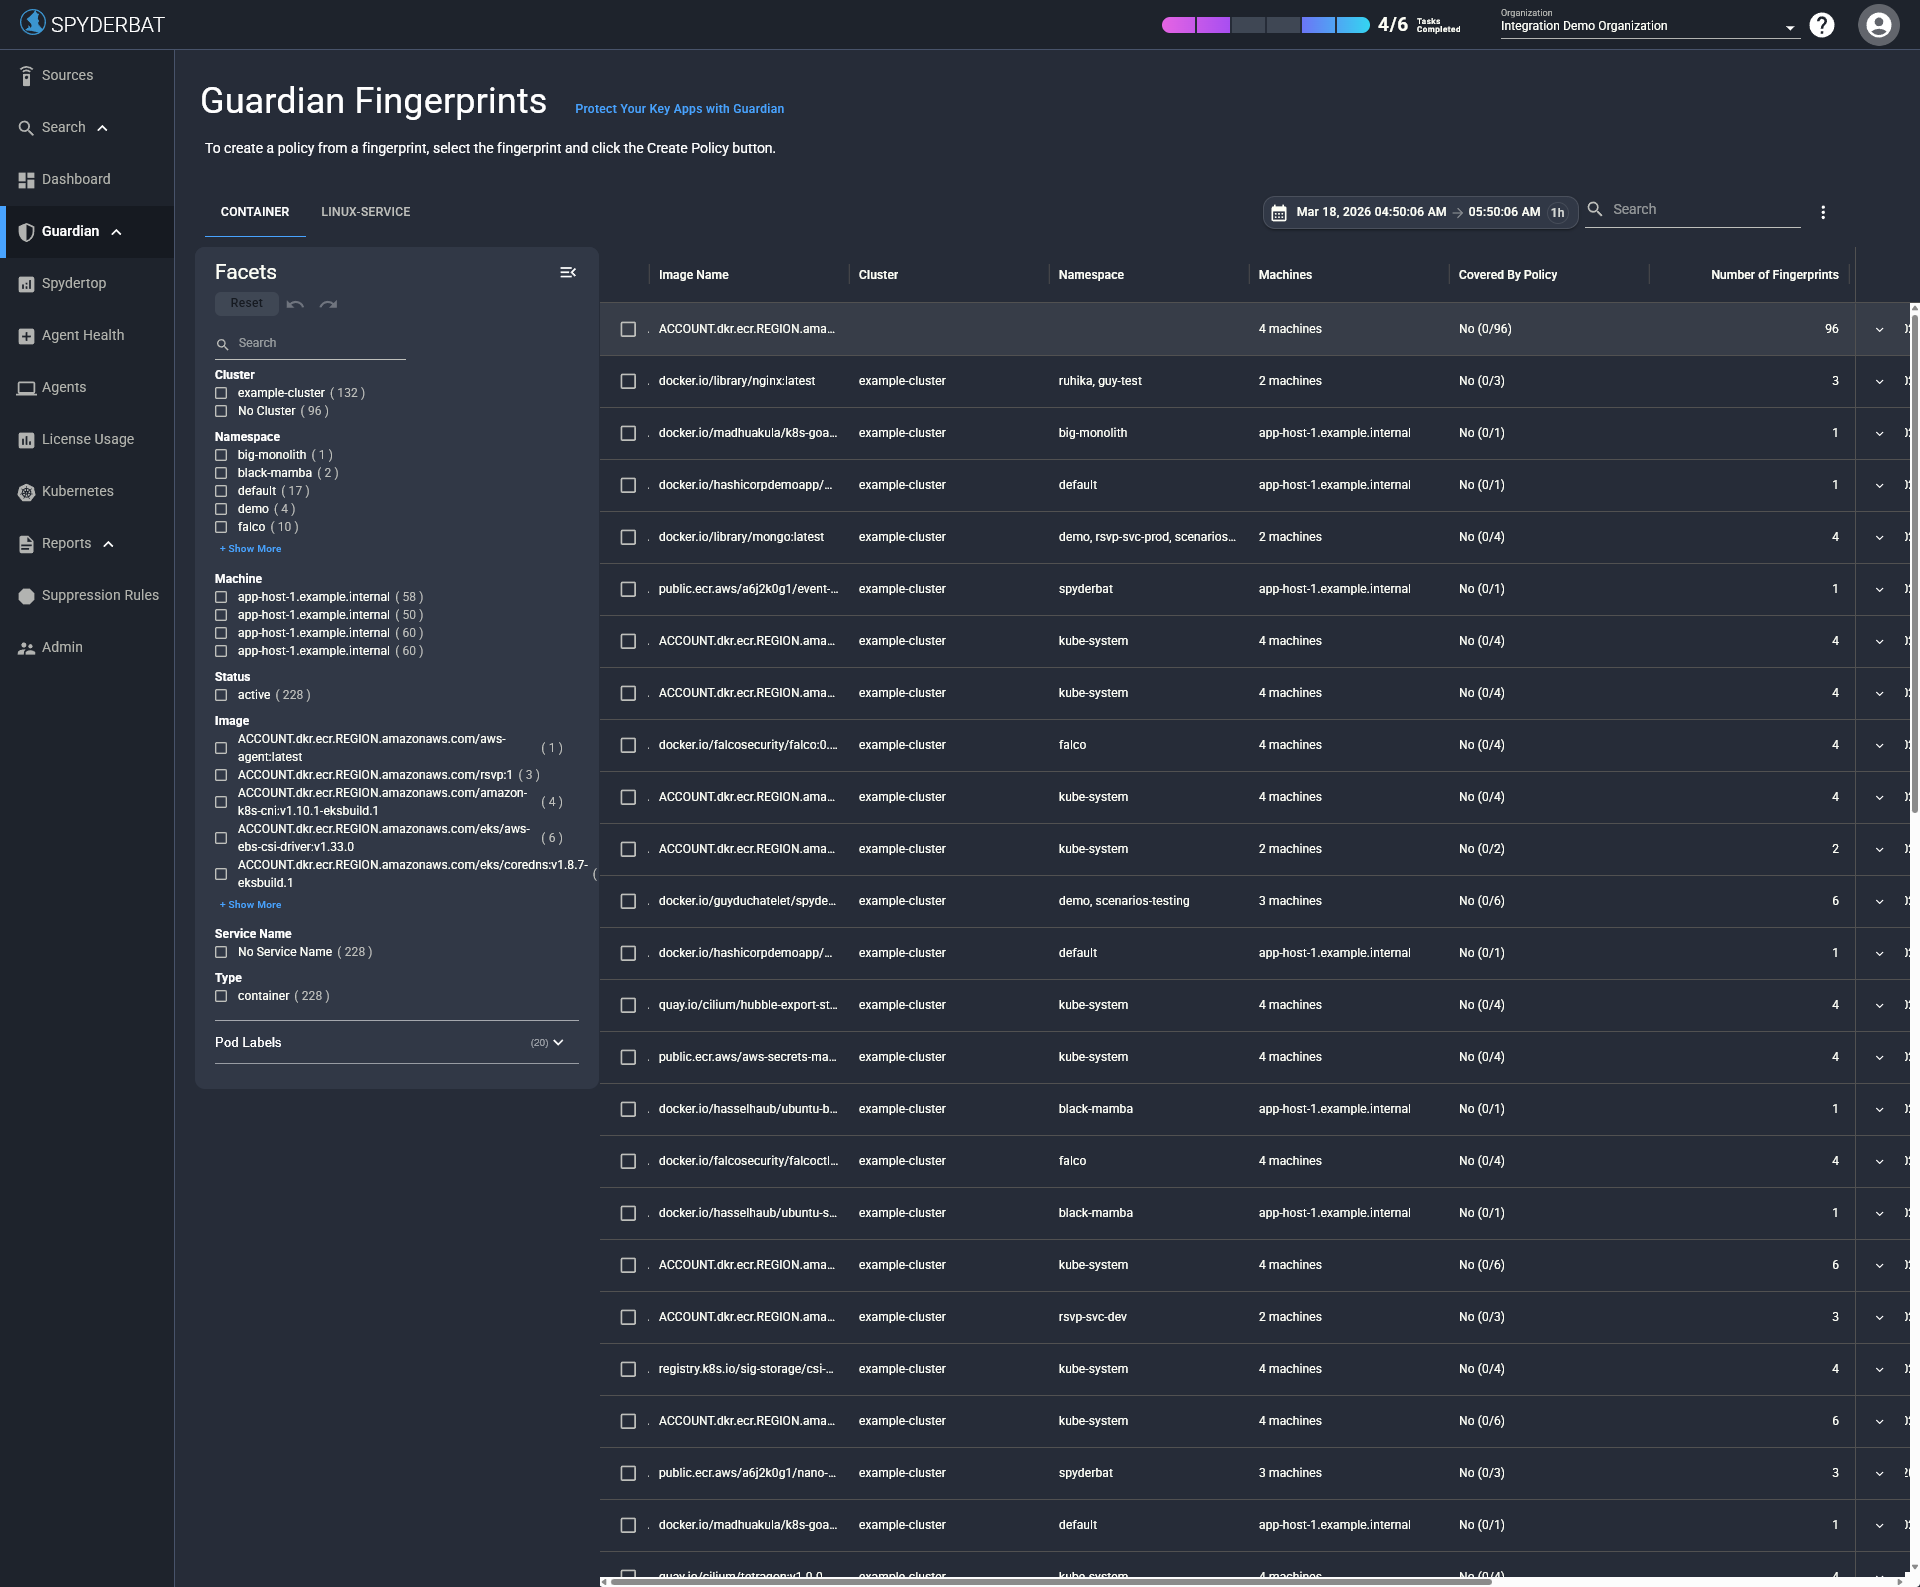Screen dimensions: 1920x1587
Task: Open the Dashboard from sidebar
Action: [76, 179]
